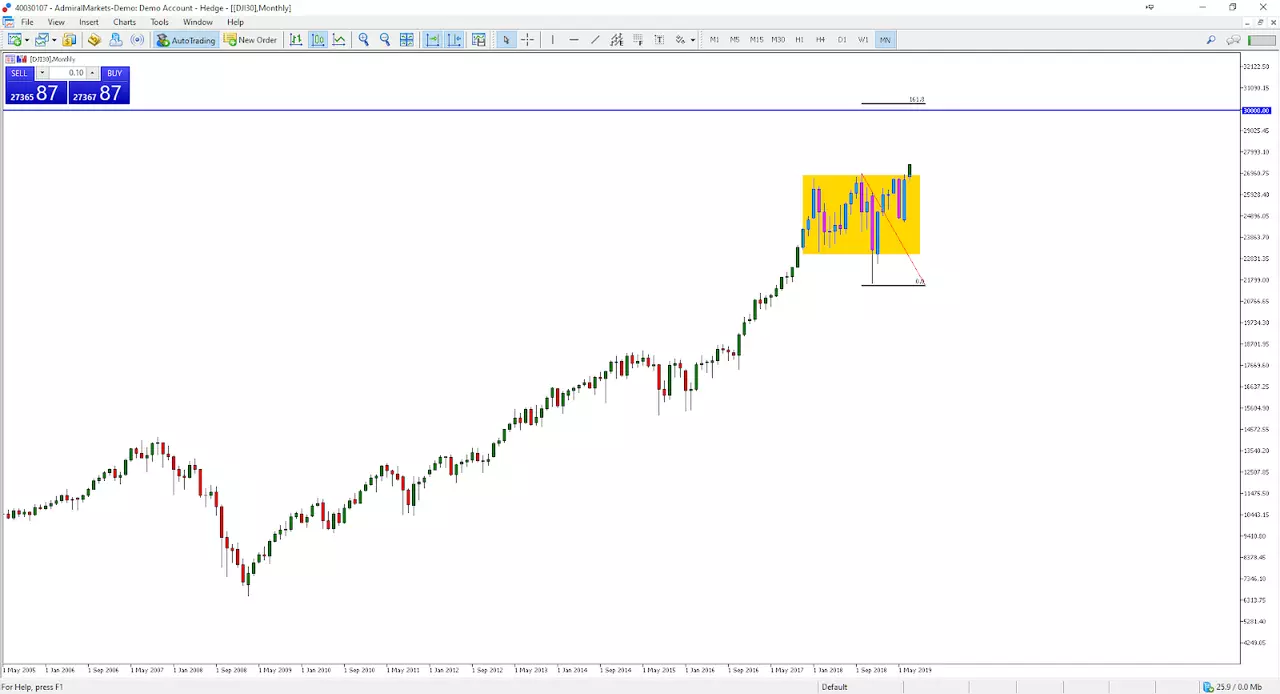Open the chat speech-bubble icon top right
This screenshot has height=694, width=1280.
click(1234, 40)
